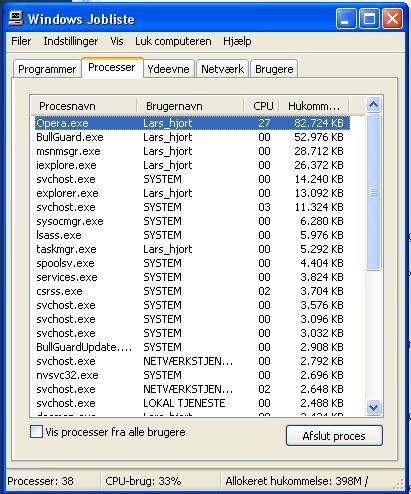Enable Vis processer fra alle brugere checkbox

(36, 432)
